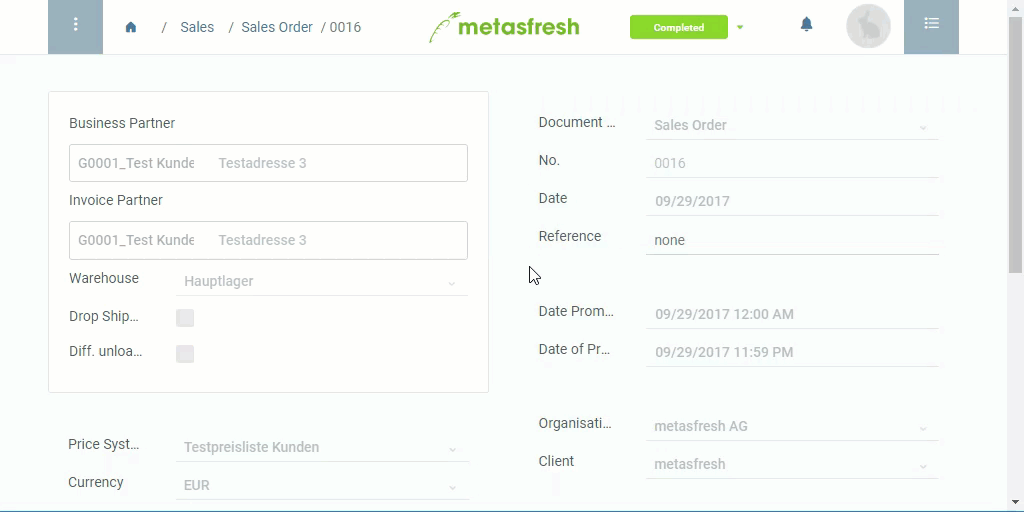The width and height of the screenshot is (1024, 512).
Task: Click the metasfresh logo
Action: pos(504,27)
